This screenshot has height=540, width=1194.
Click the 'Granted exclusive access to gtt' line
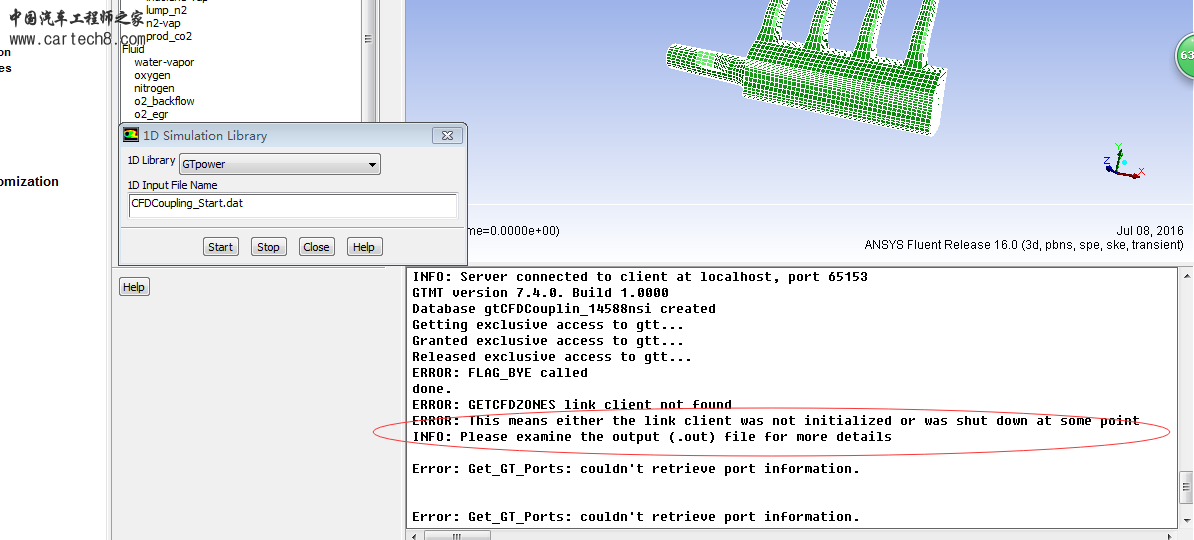(548, 340)
